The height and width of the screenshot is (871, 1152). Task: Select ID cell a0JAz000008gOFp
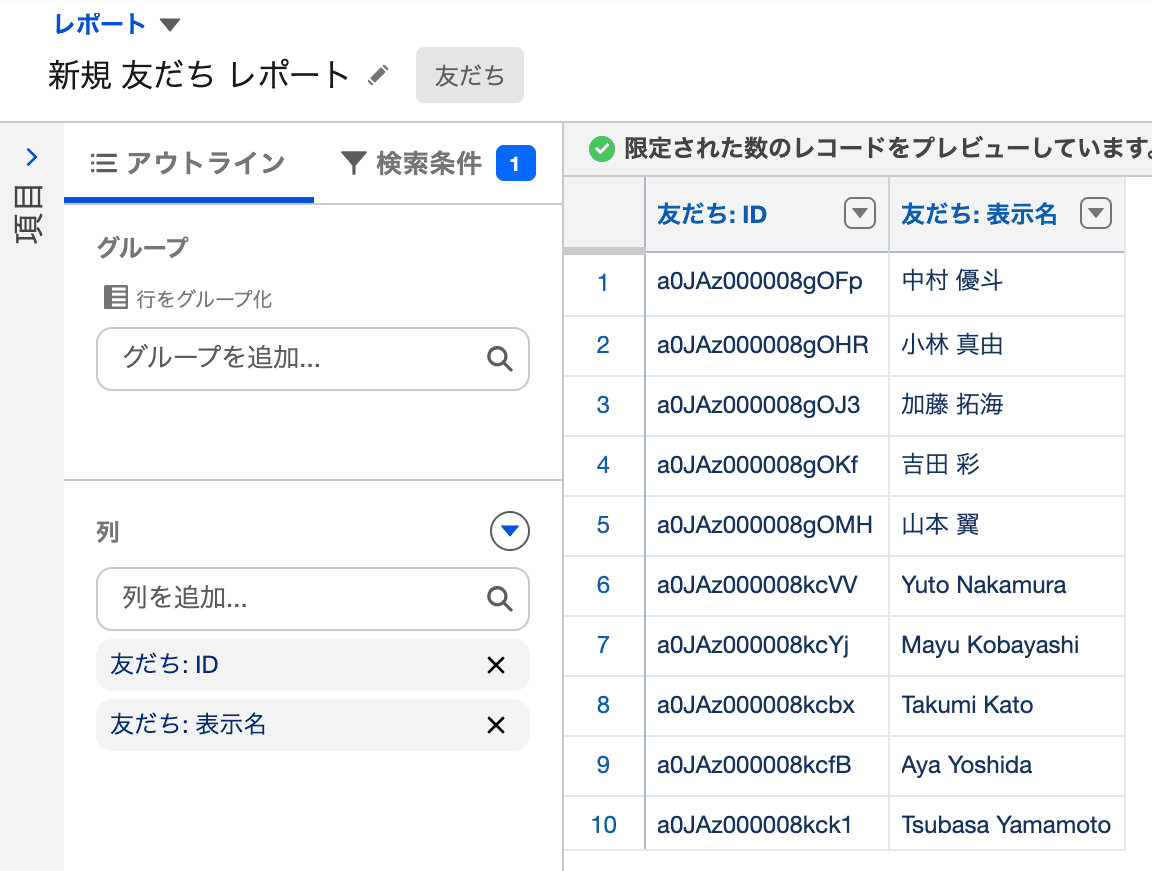point(766,283)
